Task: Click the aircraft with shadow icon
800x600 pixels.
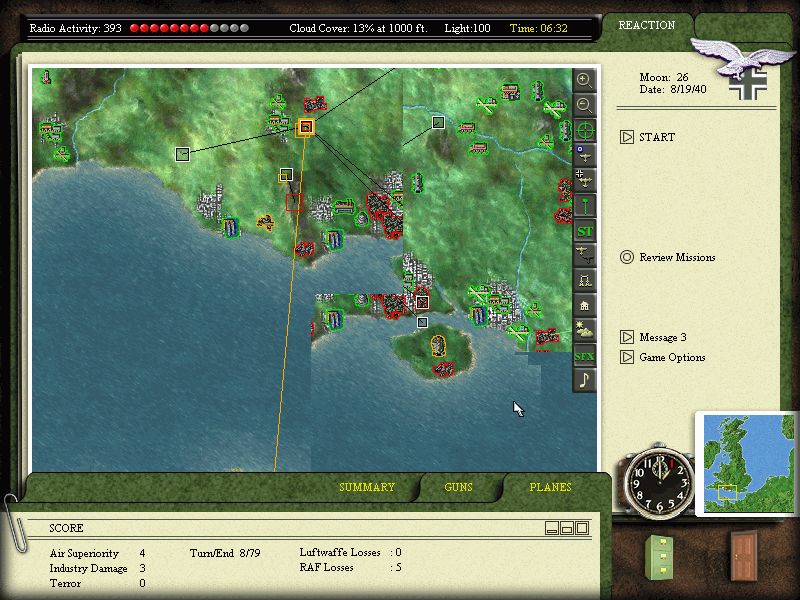Action: tap(584, 255)
